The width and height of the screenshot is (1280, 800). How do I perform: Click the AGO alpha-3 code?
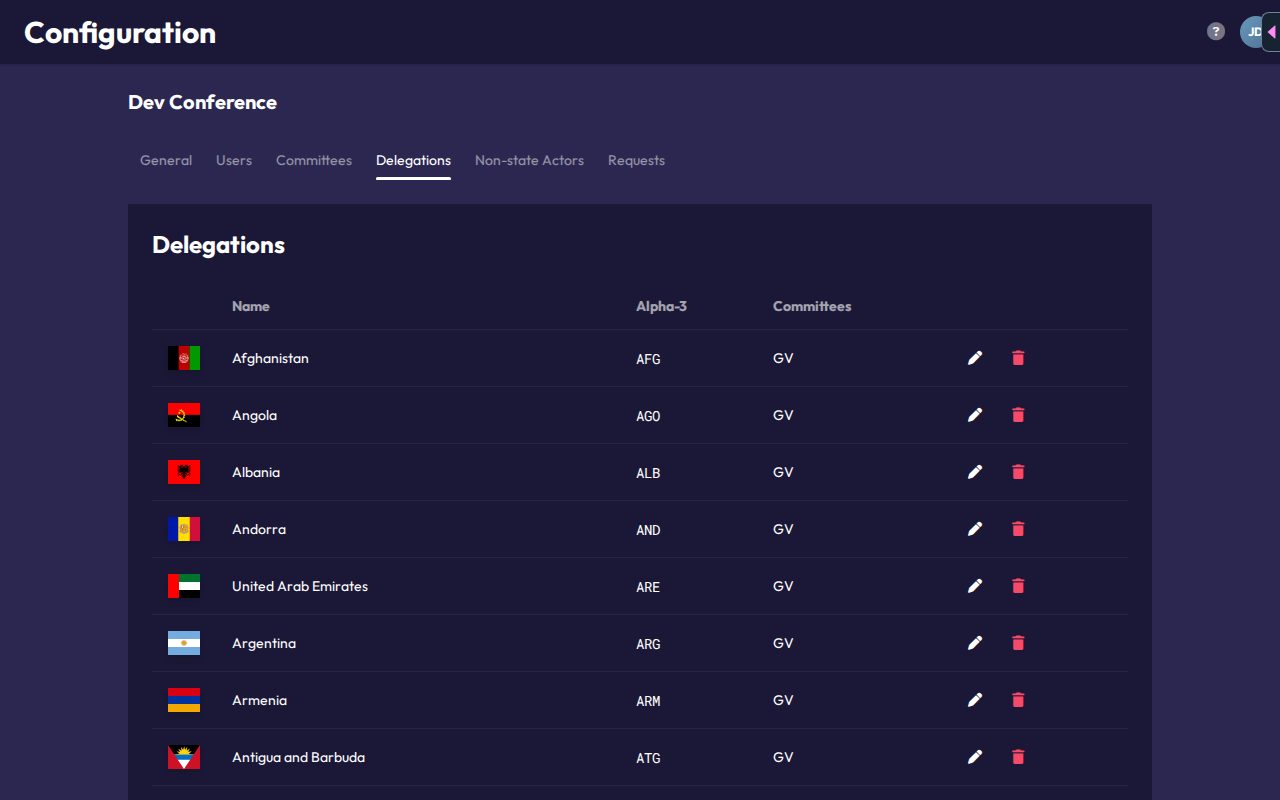[648, 416]
